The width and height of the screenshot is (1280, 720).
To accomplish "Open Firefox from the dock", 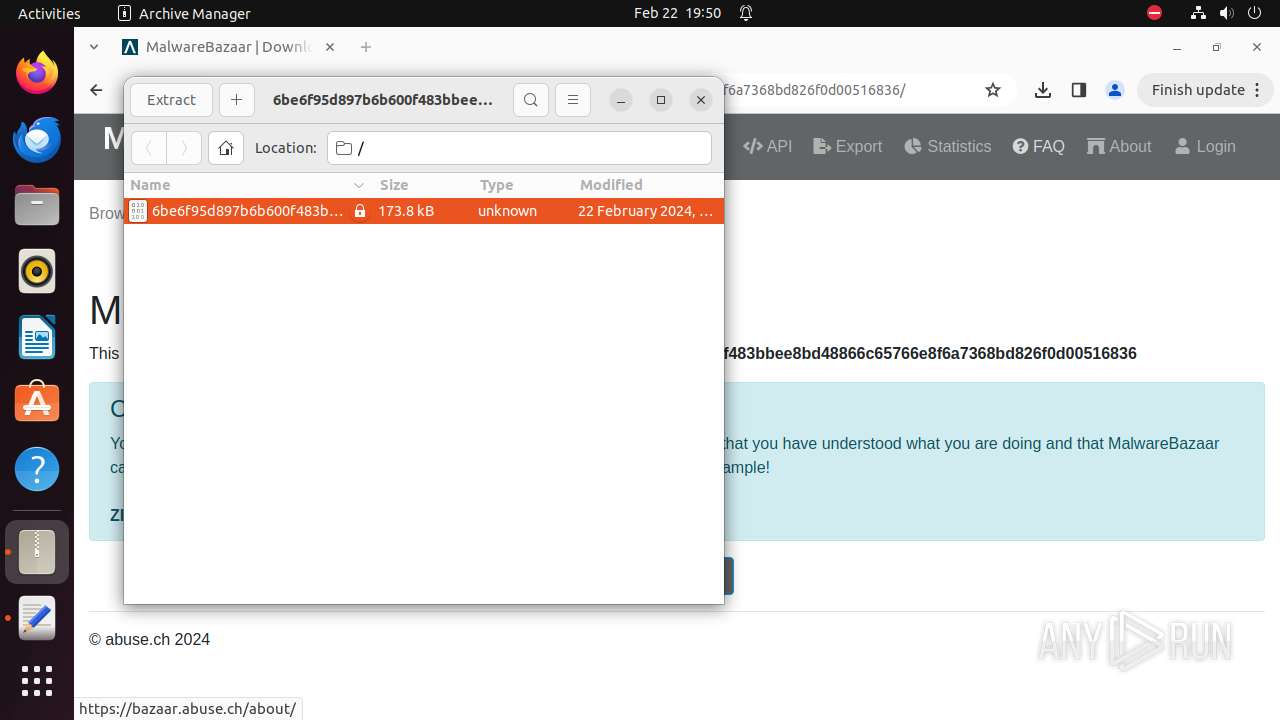I will pos(37,73).
